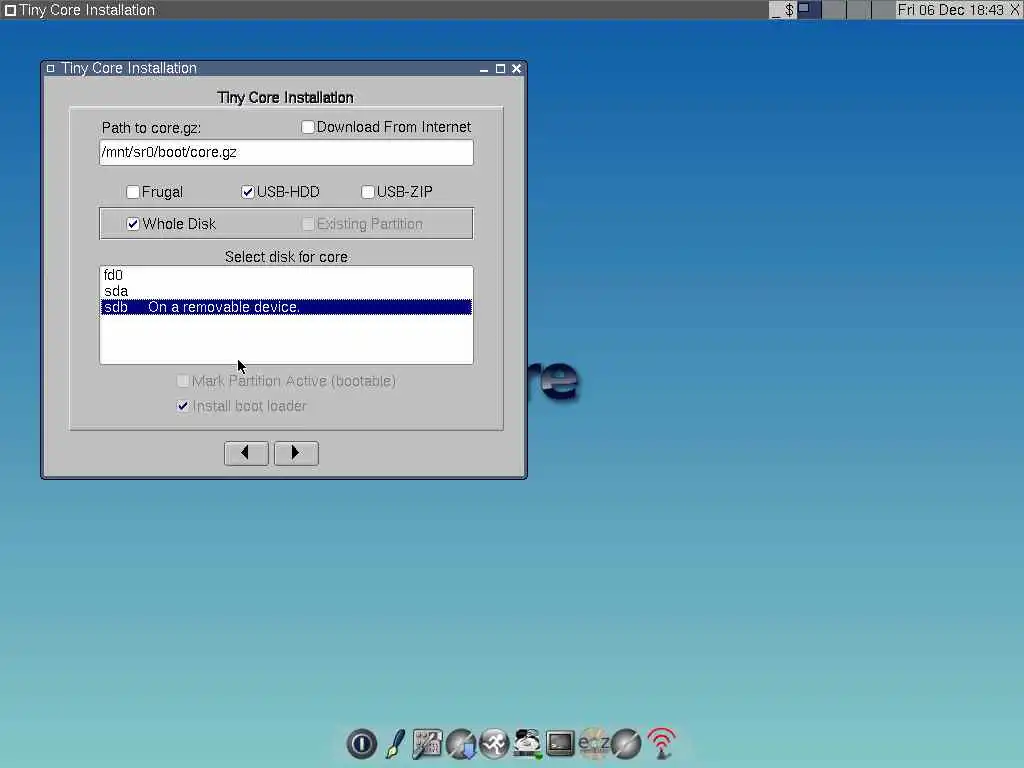Select the second virtual desktop in the pager
Viewport: 1024px width, 768px height.
click(x=834, y=10)
